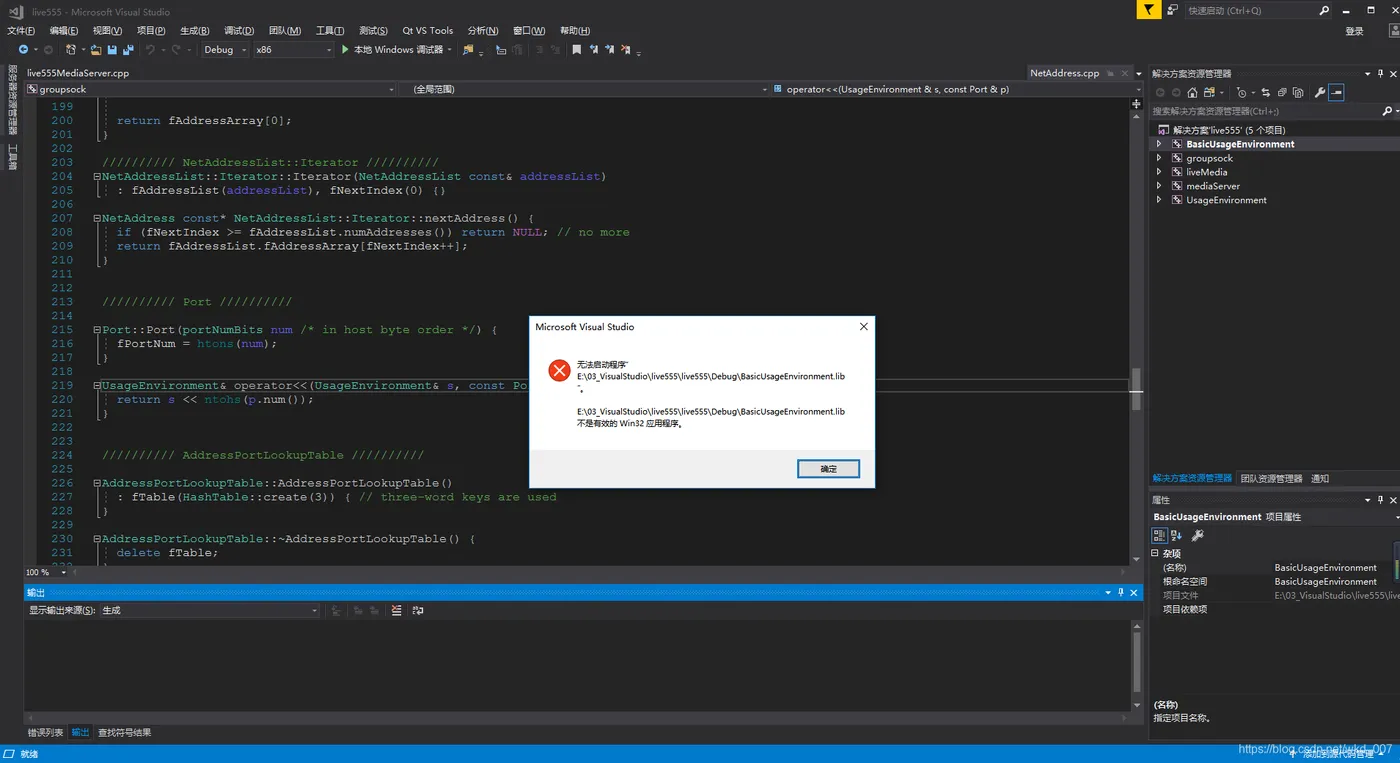Click the 本地 Windows 调试器 button

pos(396,50)
